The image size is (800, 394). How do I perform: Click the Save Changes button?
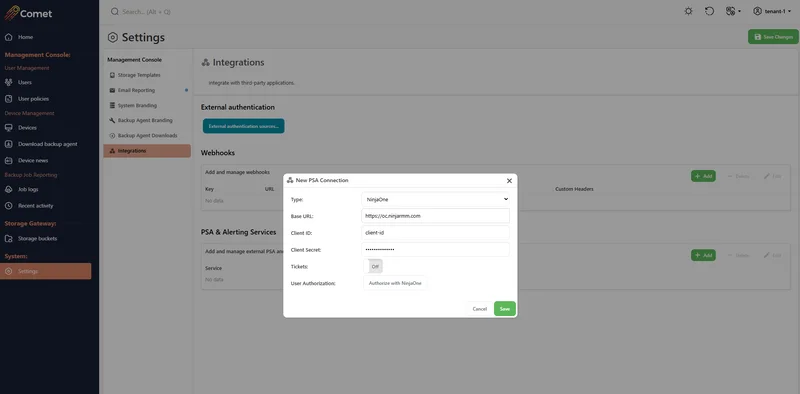click(x=773, y=37)
